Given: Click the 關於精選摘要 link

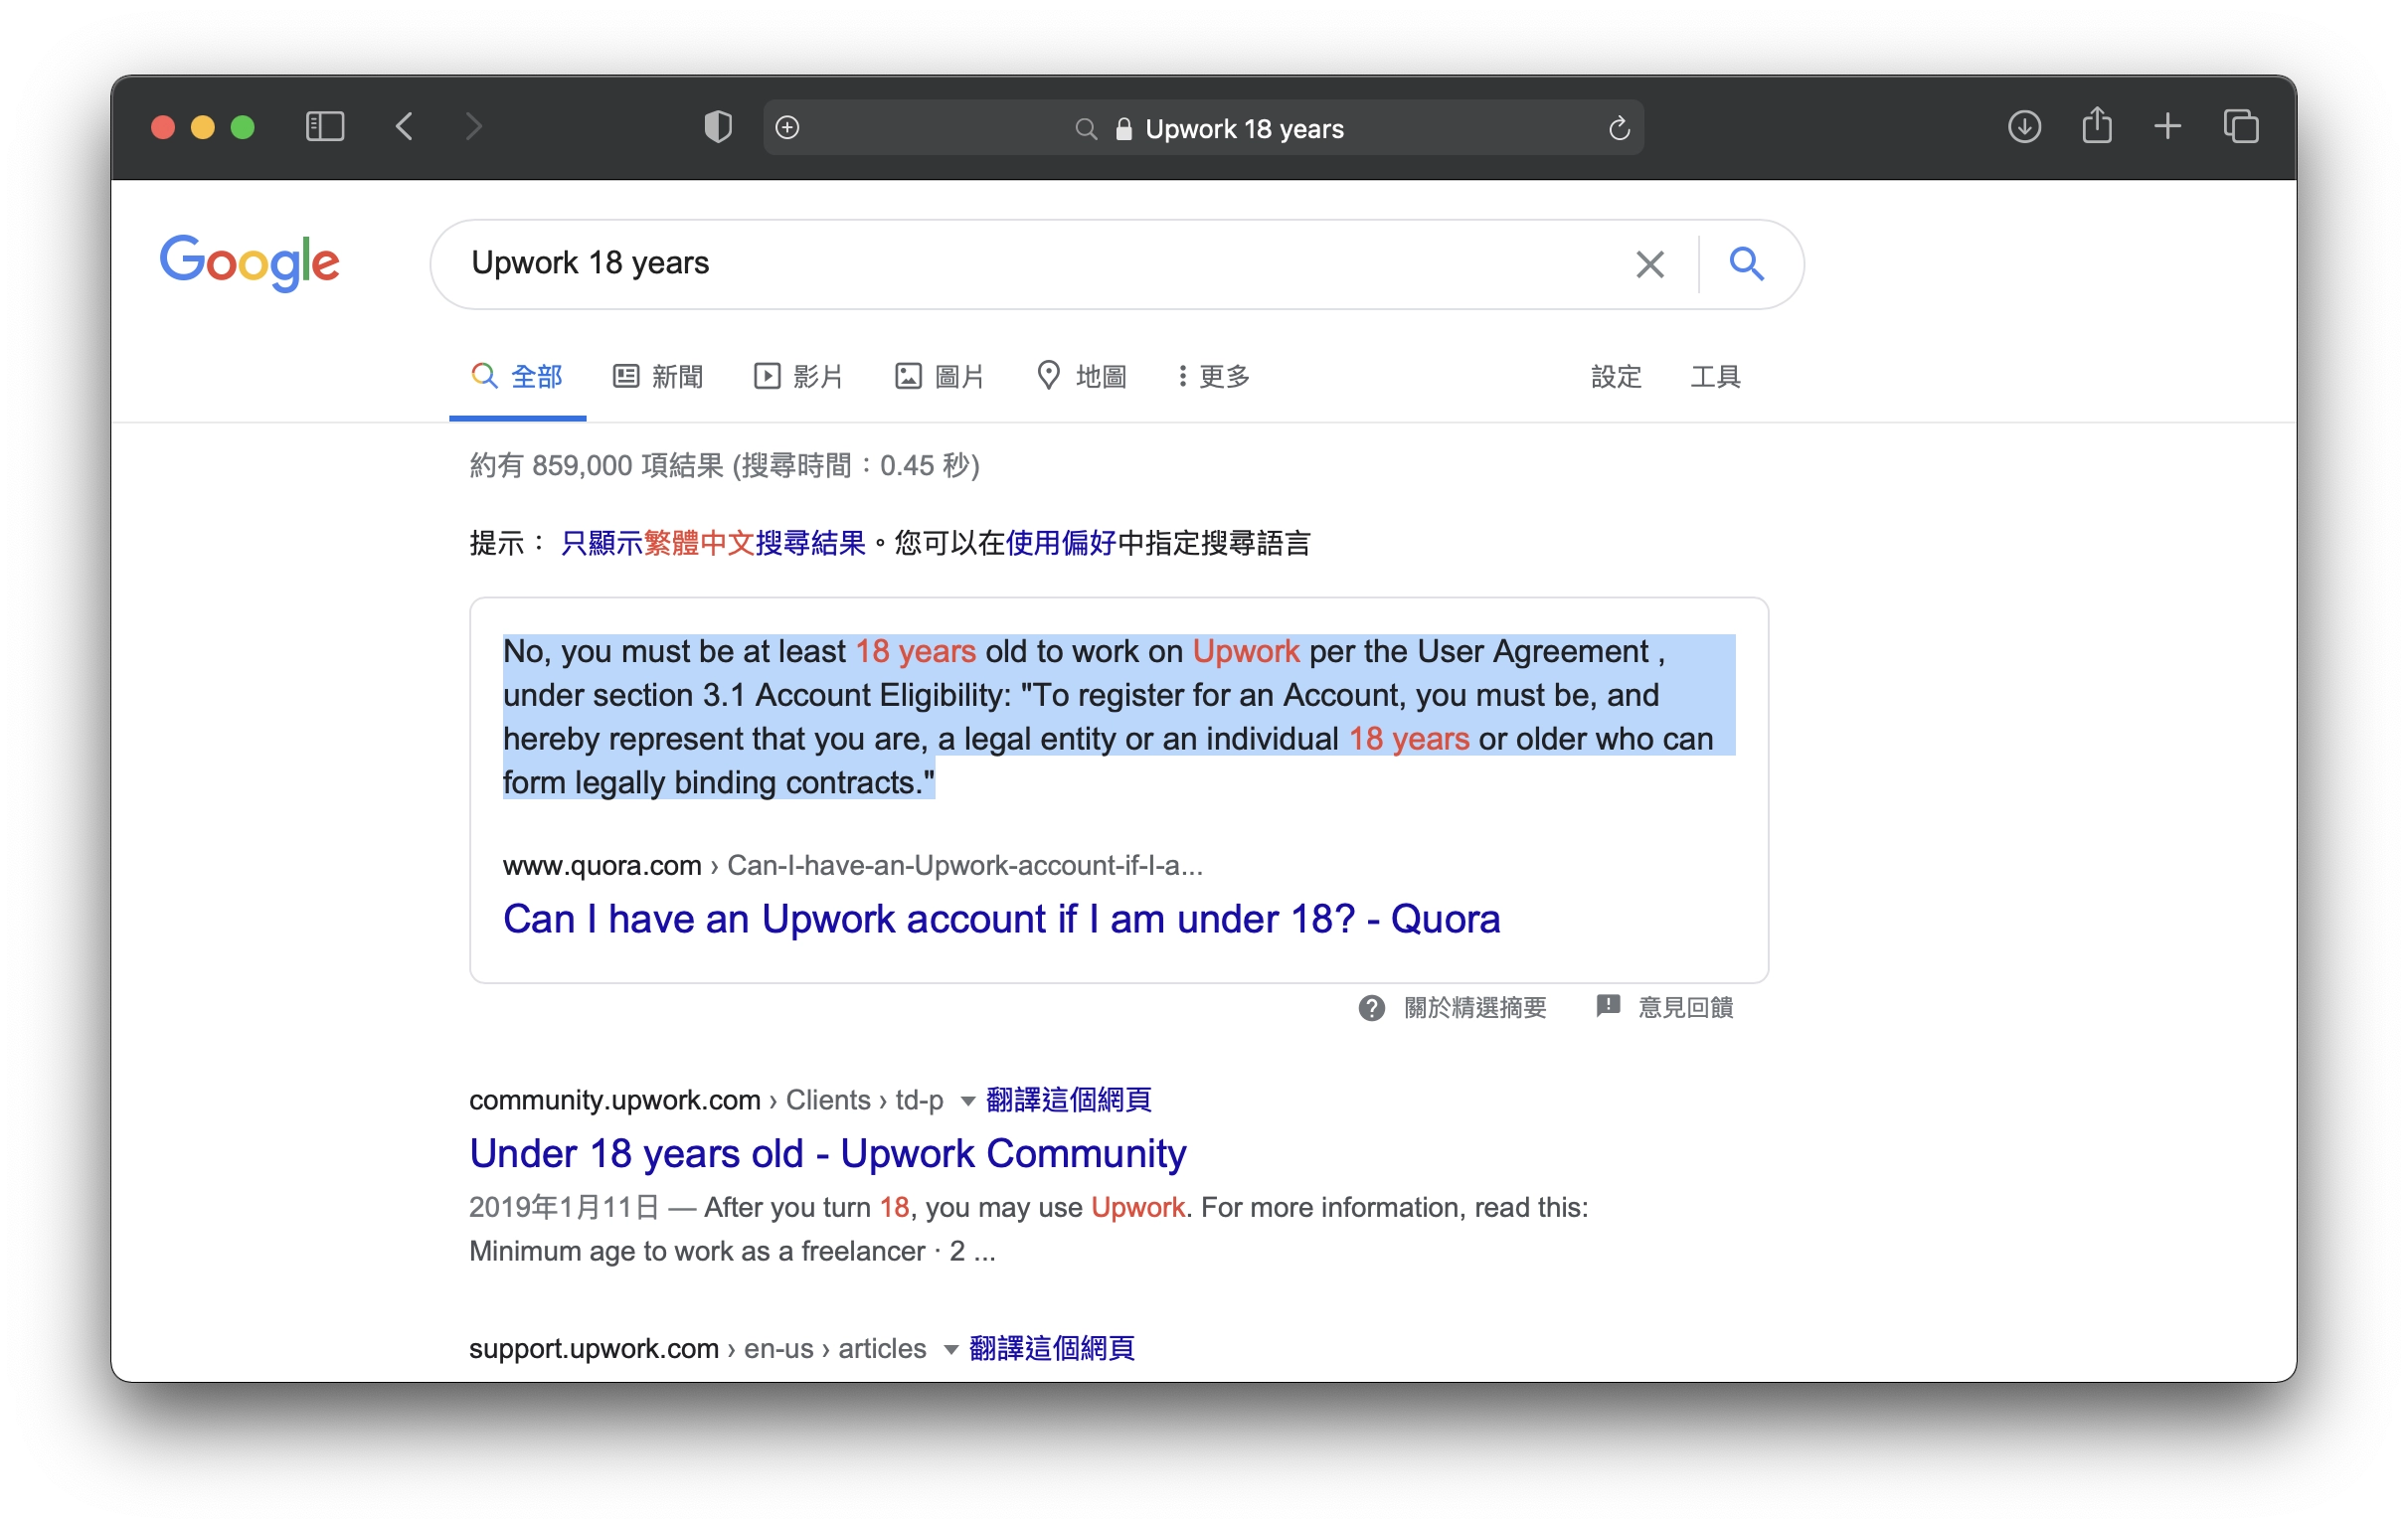Looking at the screenshot, I should [x=1475, y=1008].
